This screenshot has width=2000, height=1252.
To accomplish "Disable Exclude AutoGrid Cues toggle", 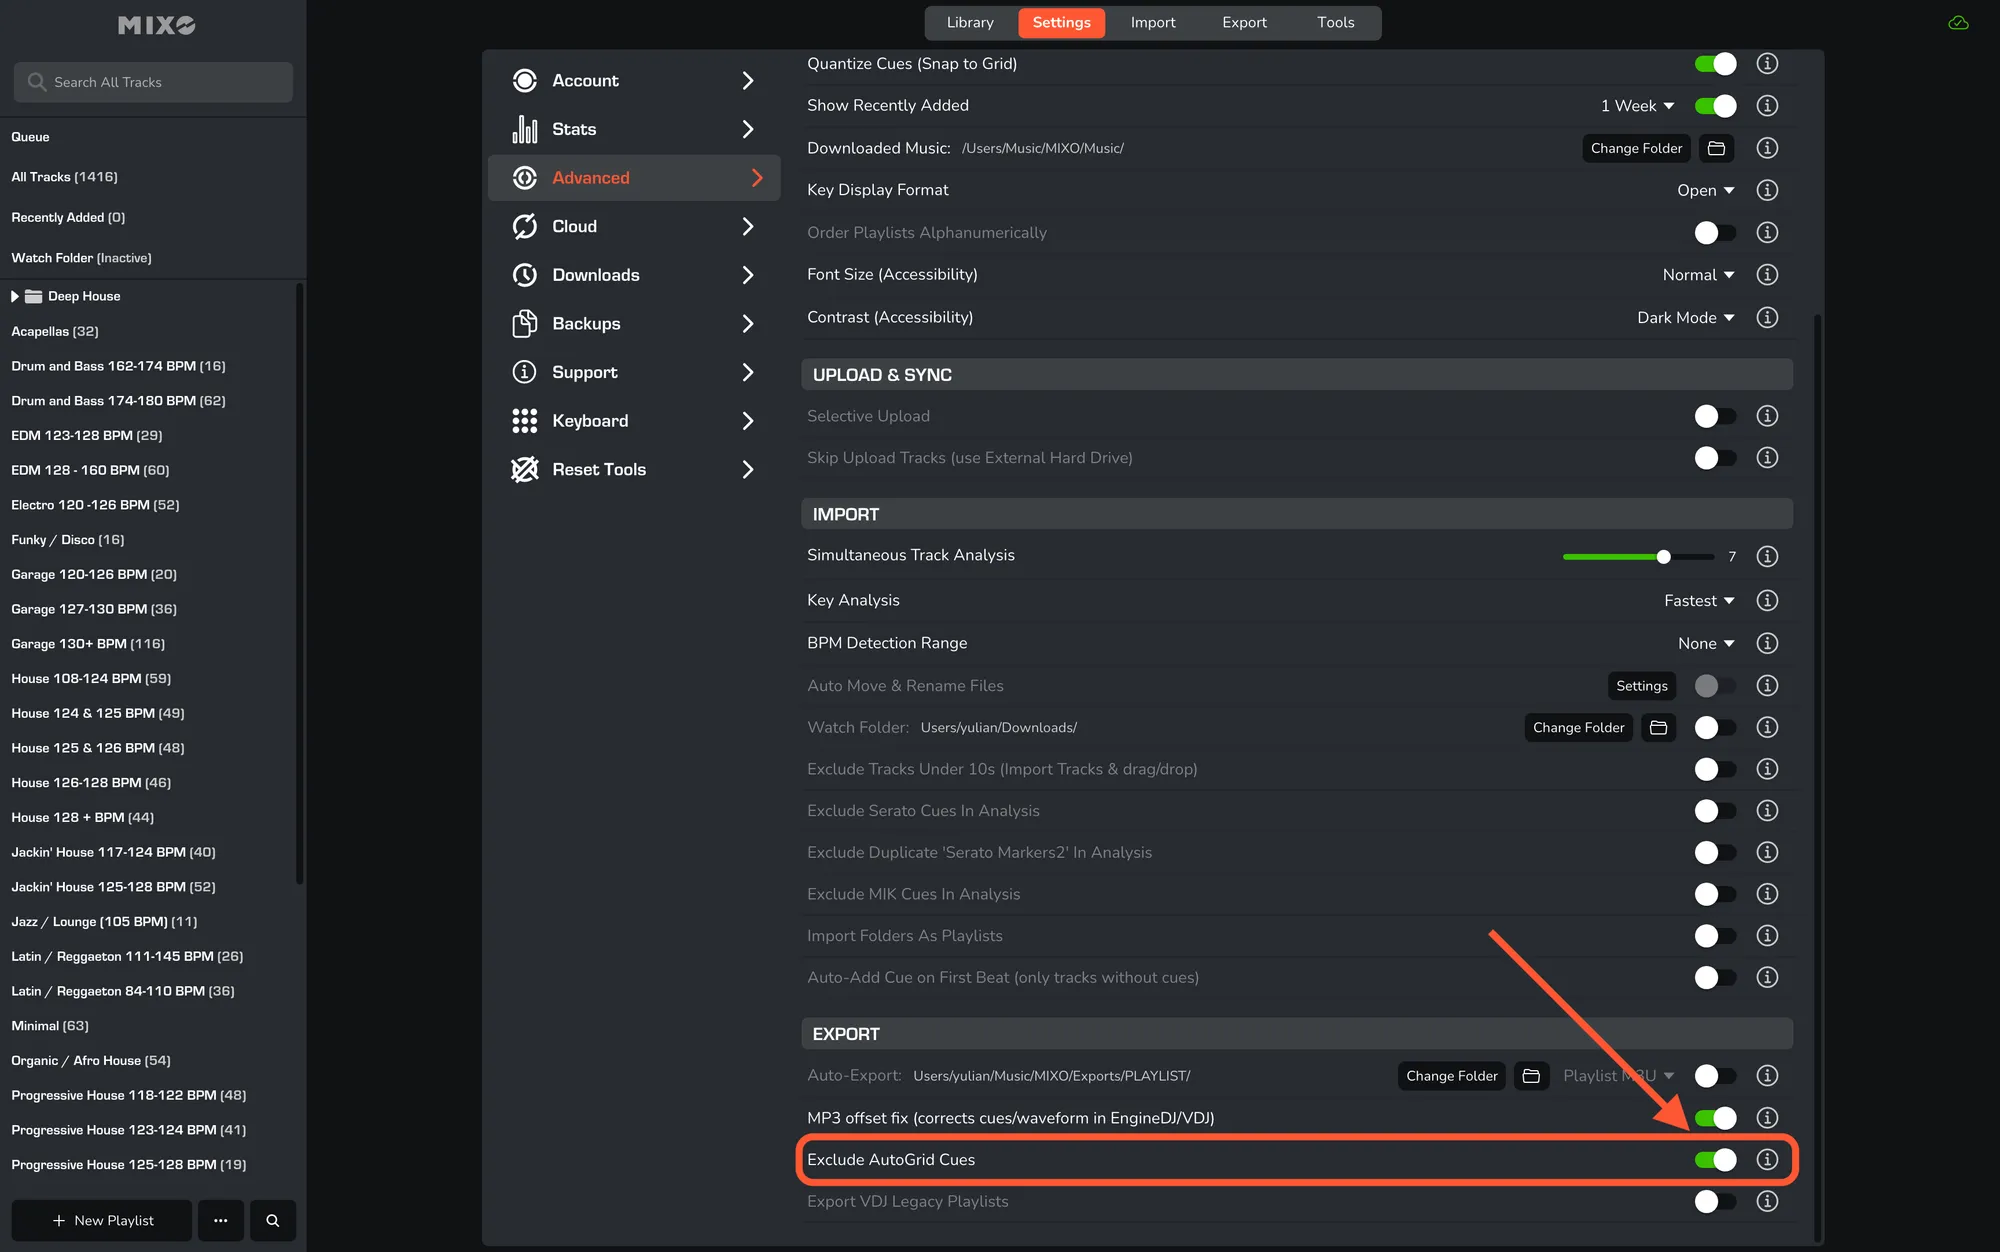I will [1715, 1160].
